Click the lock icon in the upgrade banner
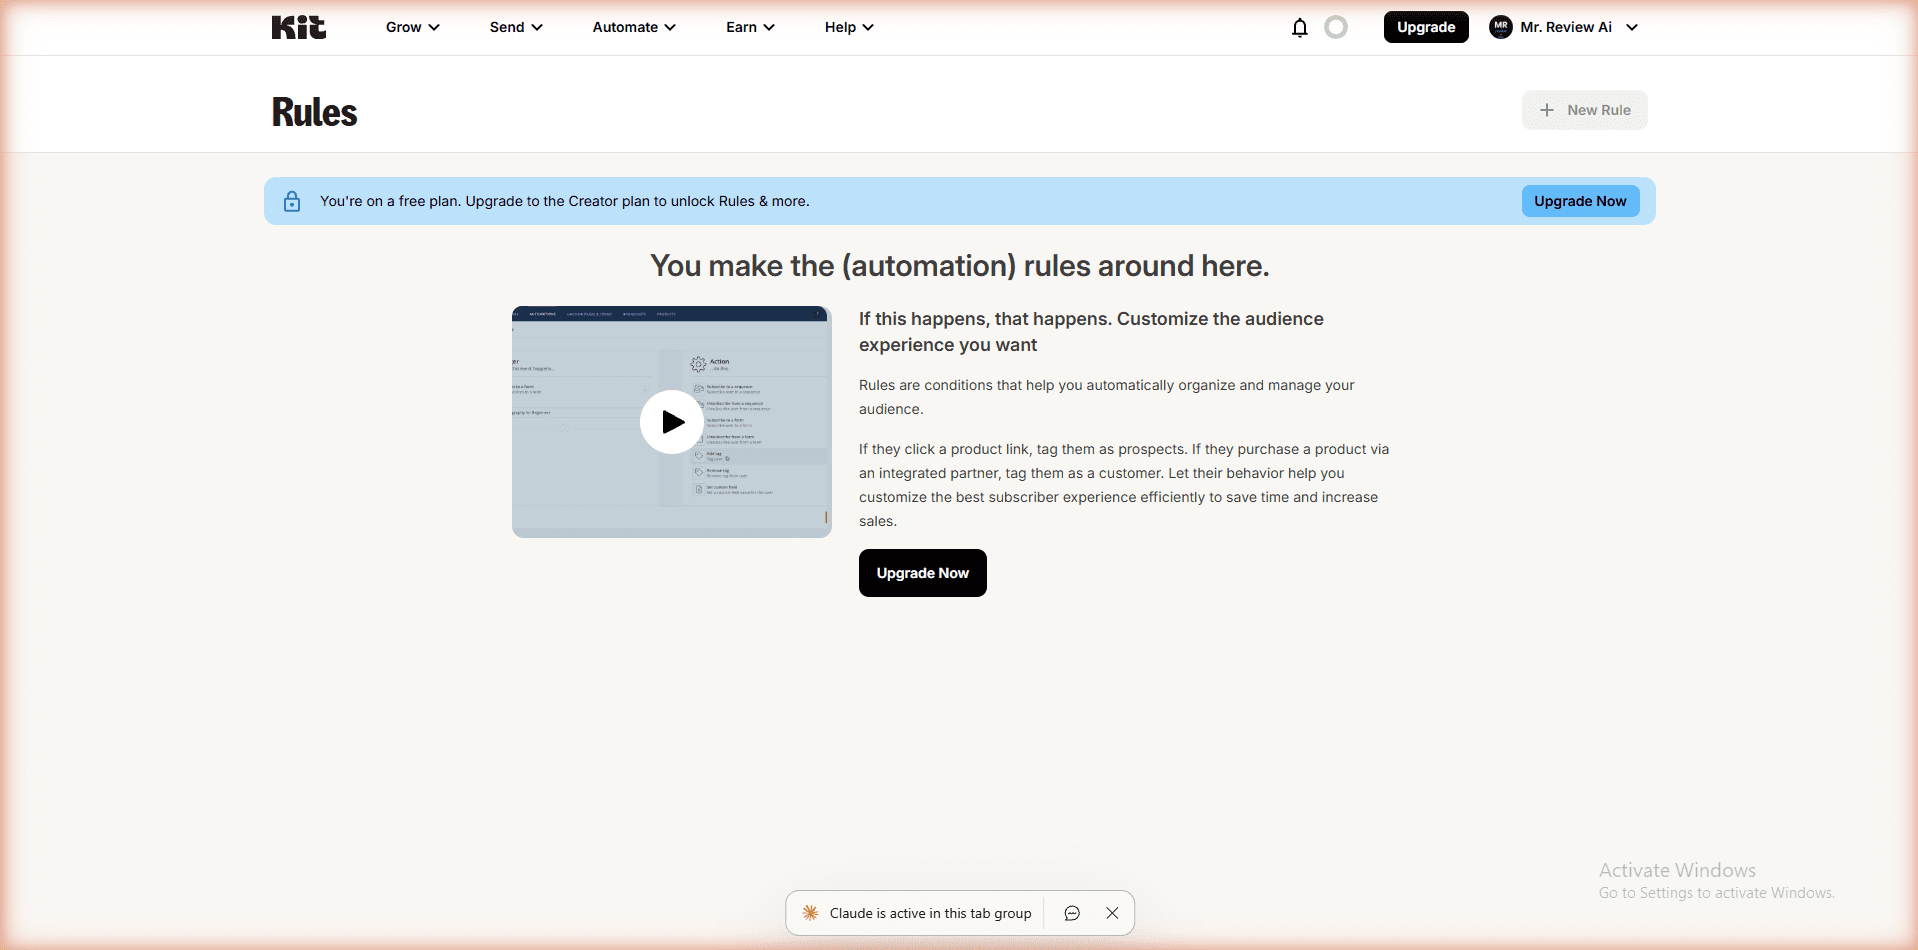Screen dimensions: 1918x950 [x=292, y=201]
